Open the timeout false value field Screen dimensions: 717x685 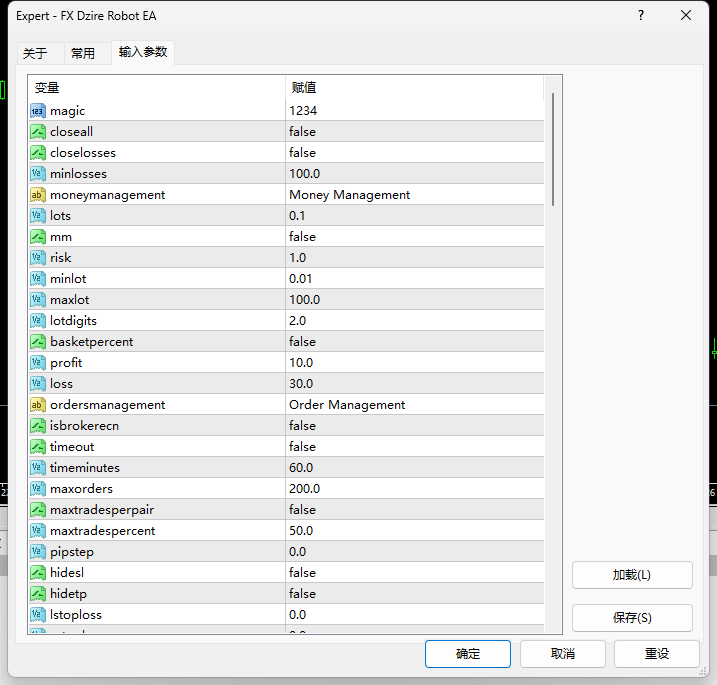415,447
